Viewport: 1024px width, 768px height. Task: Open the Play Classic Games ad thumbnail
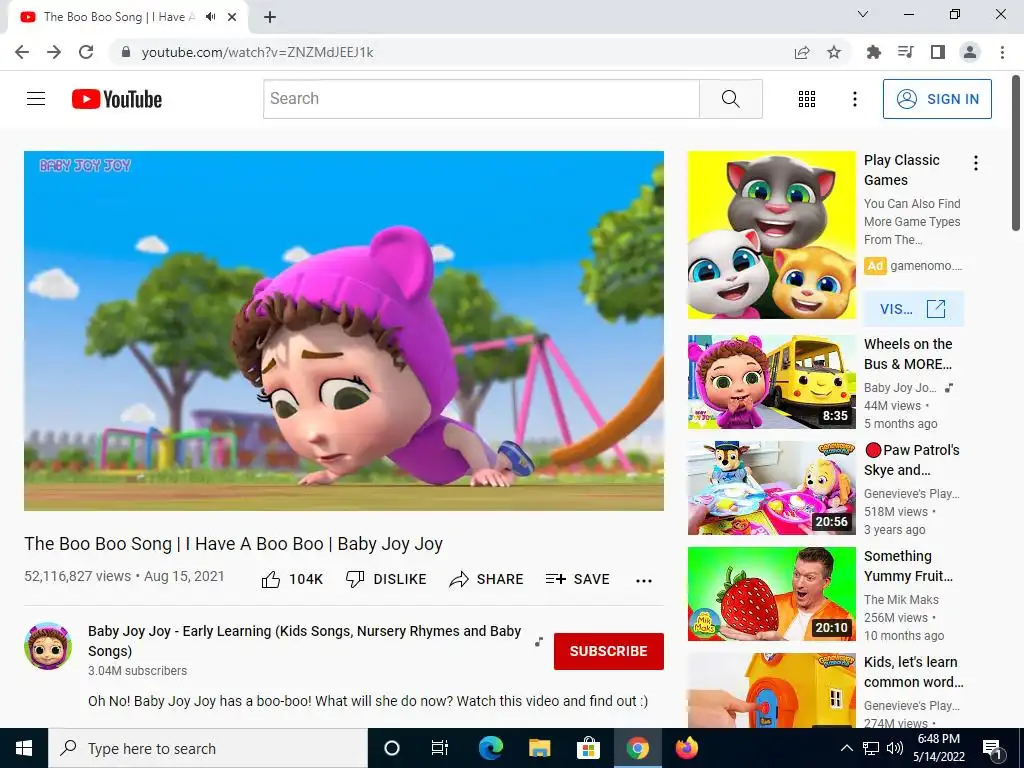[771, 235]
